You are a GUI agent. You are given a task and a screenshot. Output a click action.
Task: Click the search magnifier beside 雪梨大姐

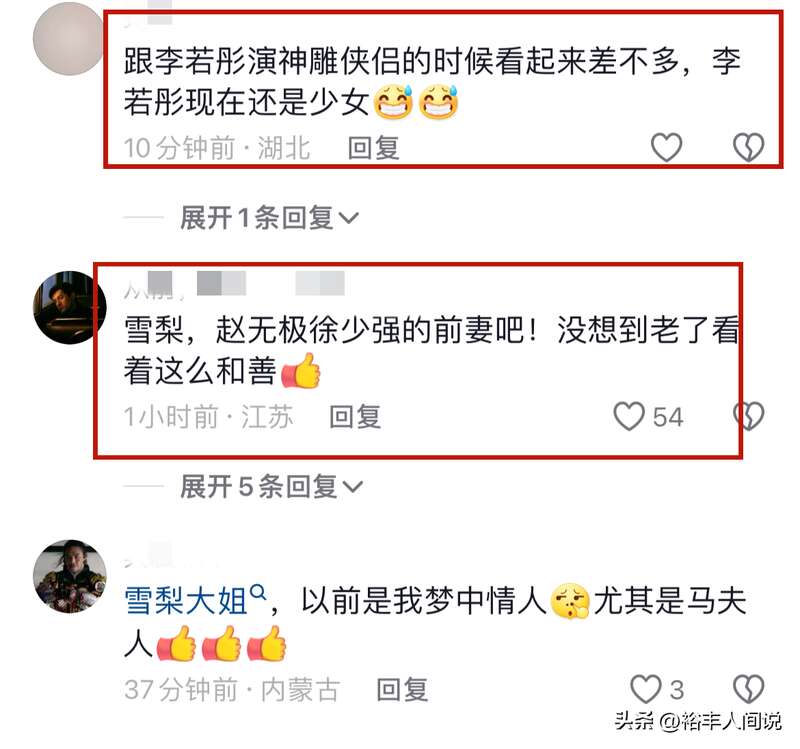[x=259, y=593]
